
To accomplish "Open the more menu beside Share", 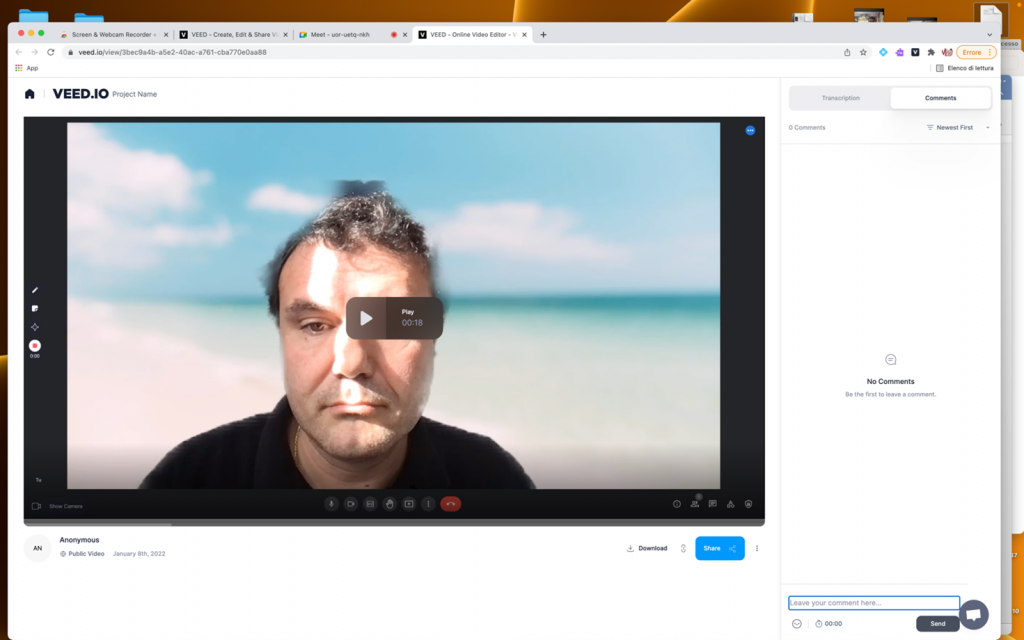I will tap(757, 549).
